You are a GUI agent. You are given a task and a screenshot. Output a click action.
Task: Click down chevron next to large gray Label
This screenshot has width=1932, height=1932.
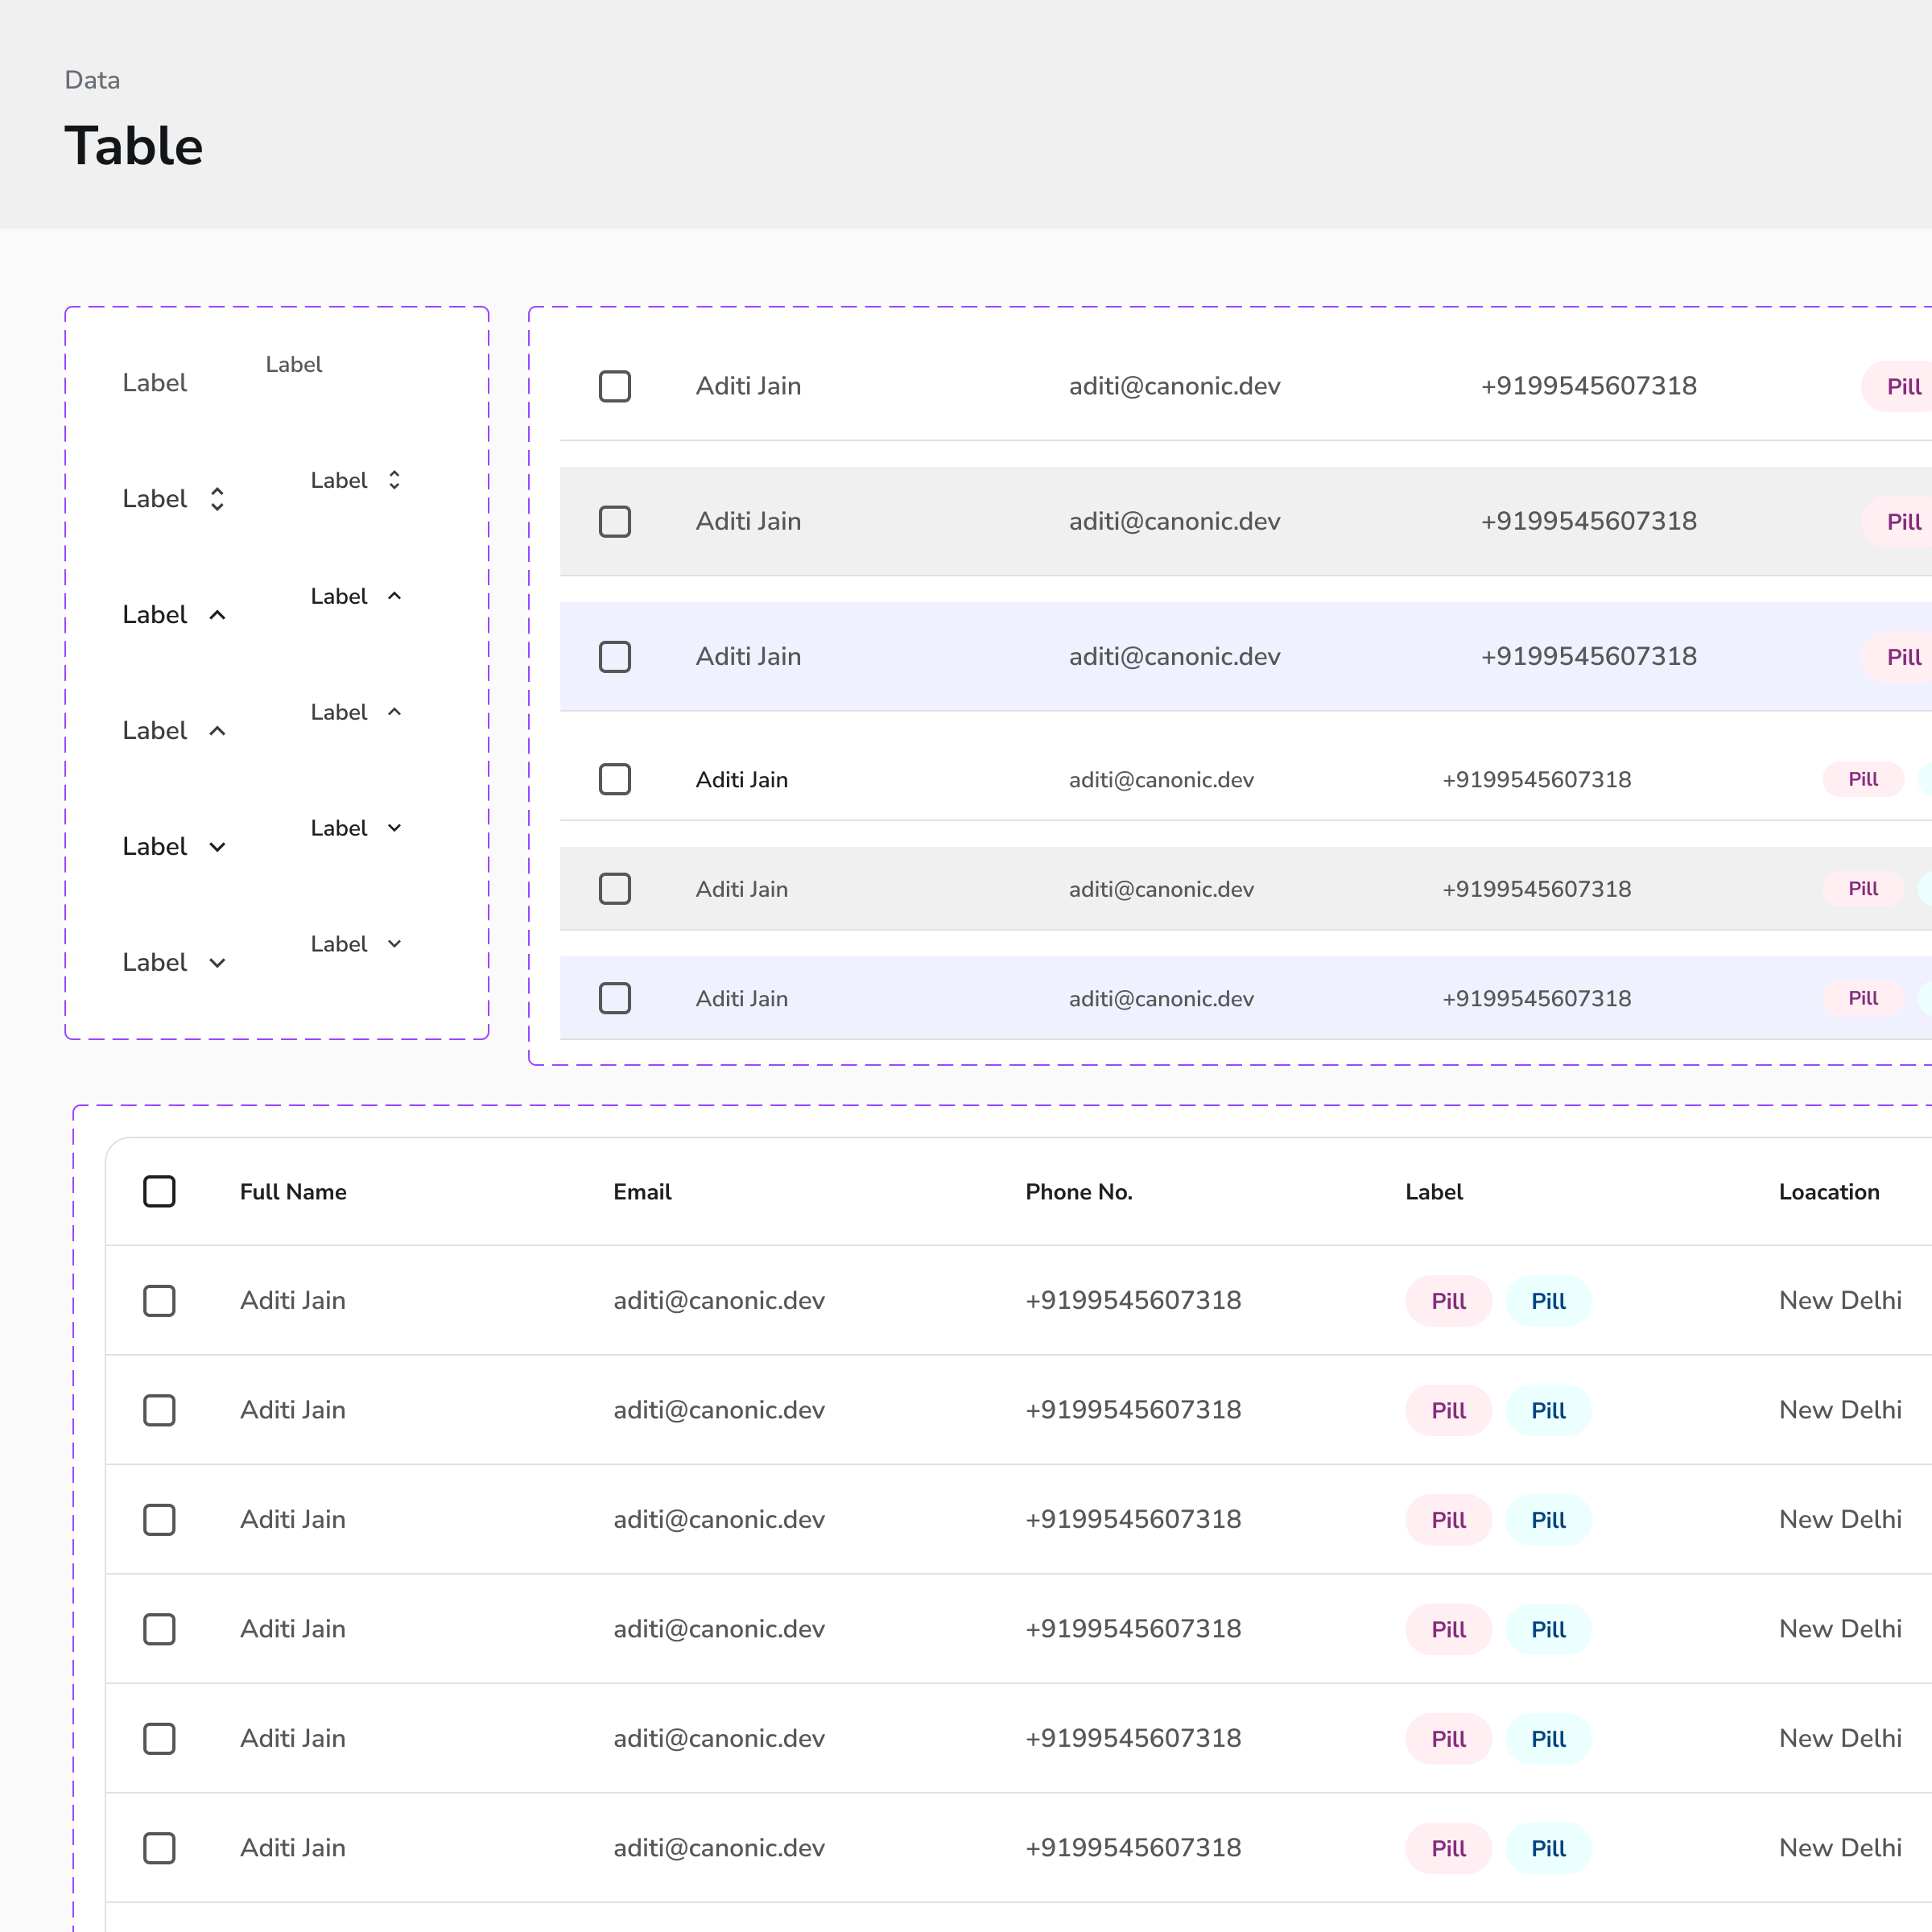click(x=217, y=963)
